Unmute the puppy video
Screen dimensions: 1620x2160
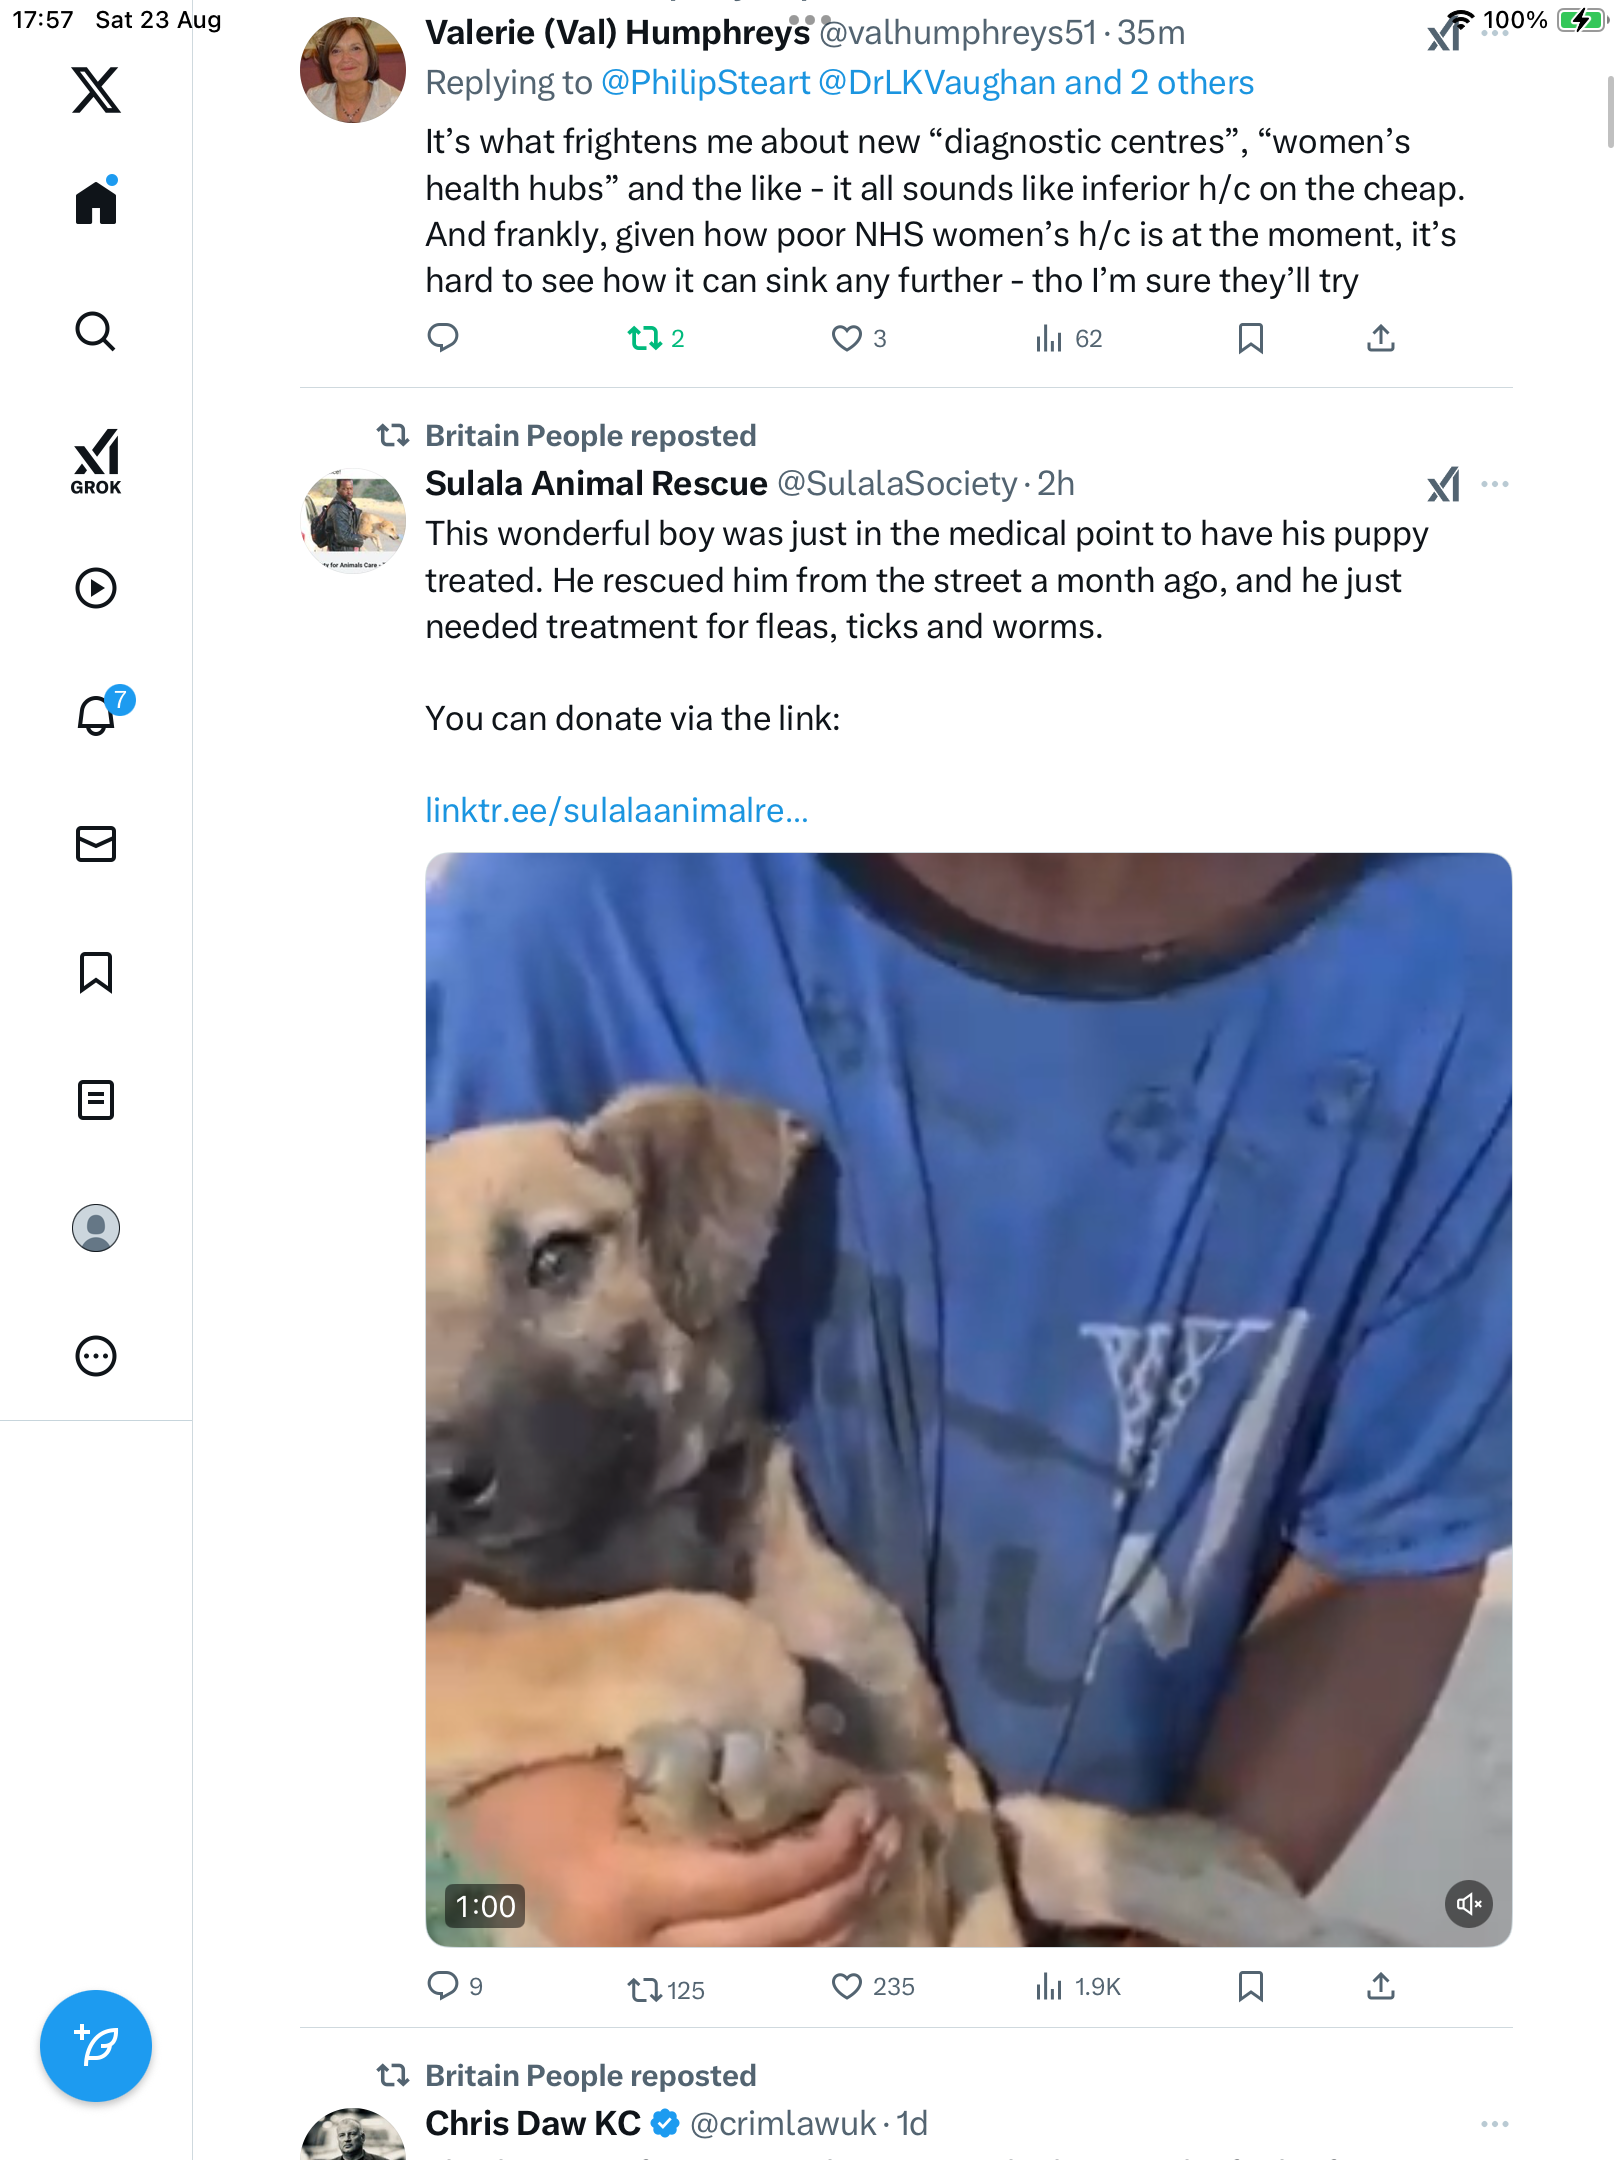click(x=1468, y=1904)
